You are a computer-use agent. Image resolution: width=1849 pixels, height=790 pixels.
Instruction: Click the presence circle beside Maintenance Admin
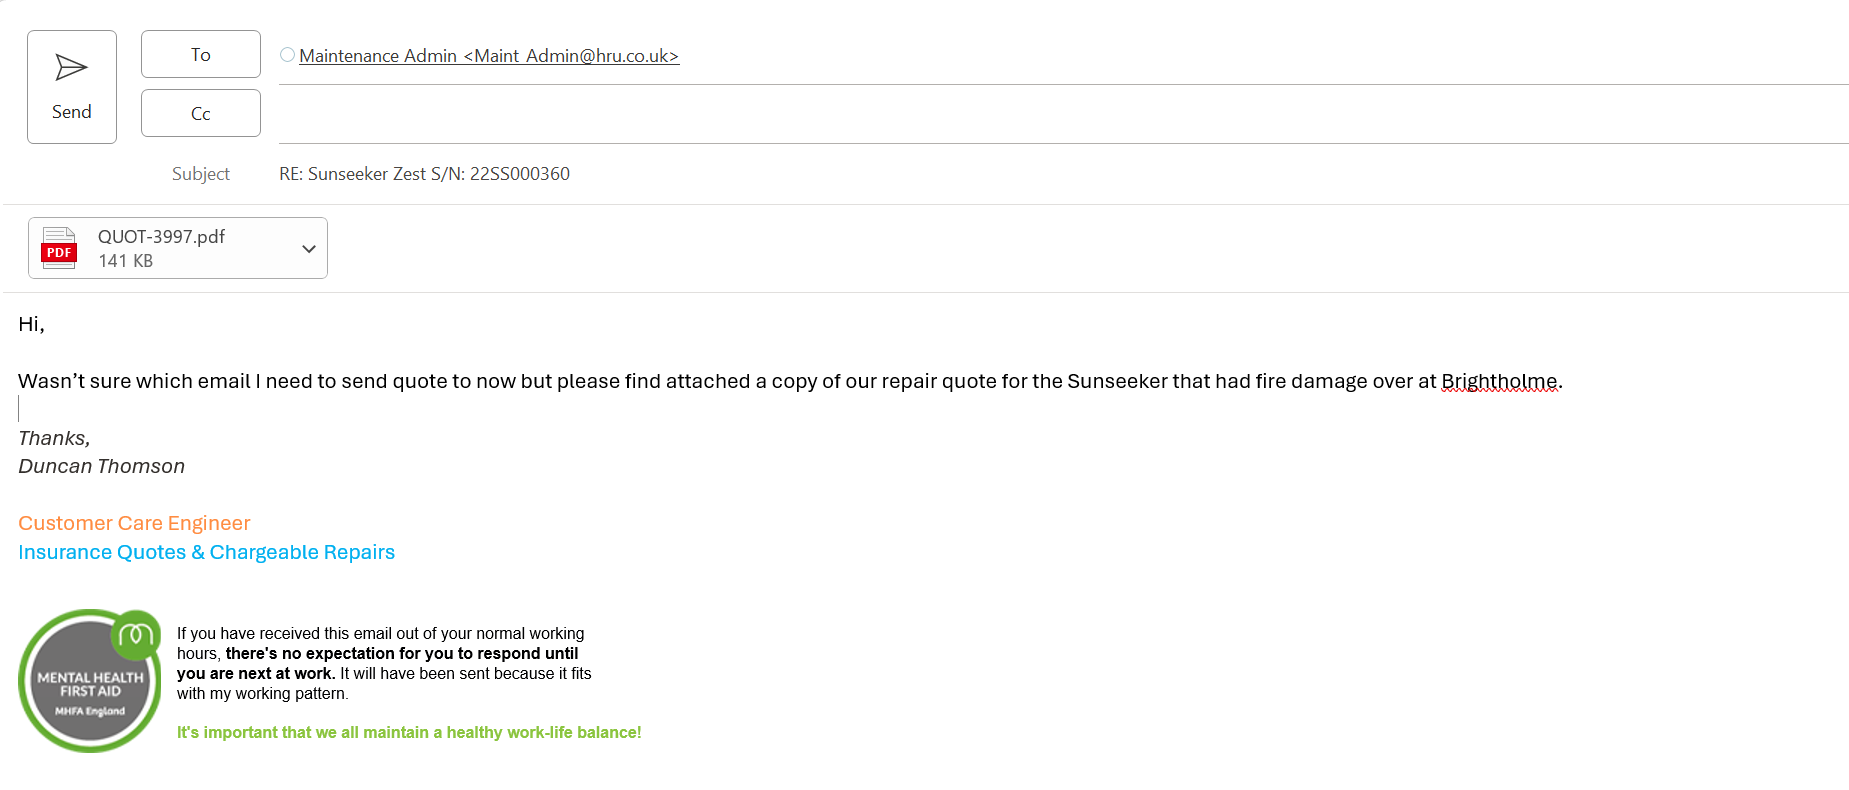pos(287,55)
